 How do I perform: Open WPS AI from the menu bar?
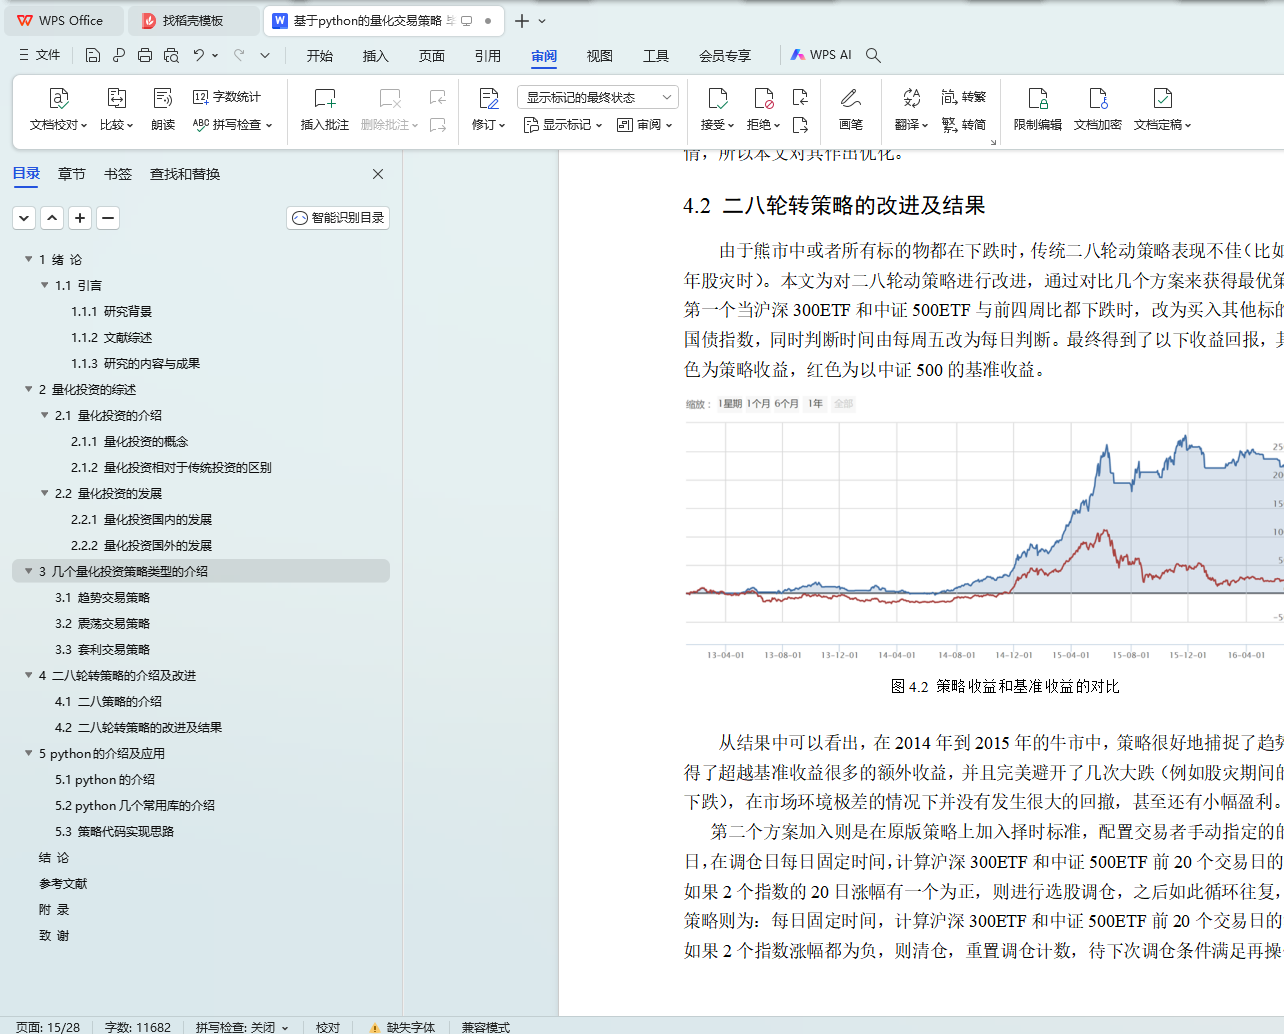click(821, 55)
